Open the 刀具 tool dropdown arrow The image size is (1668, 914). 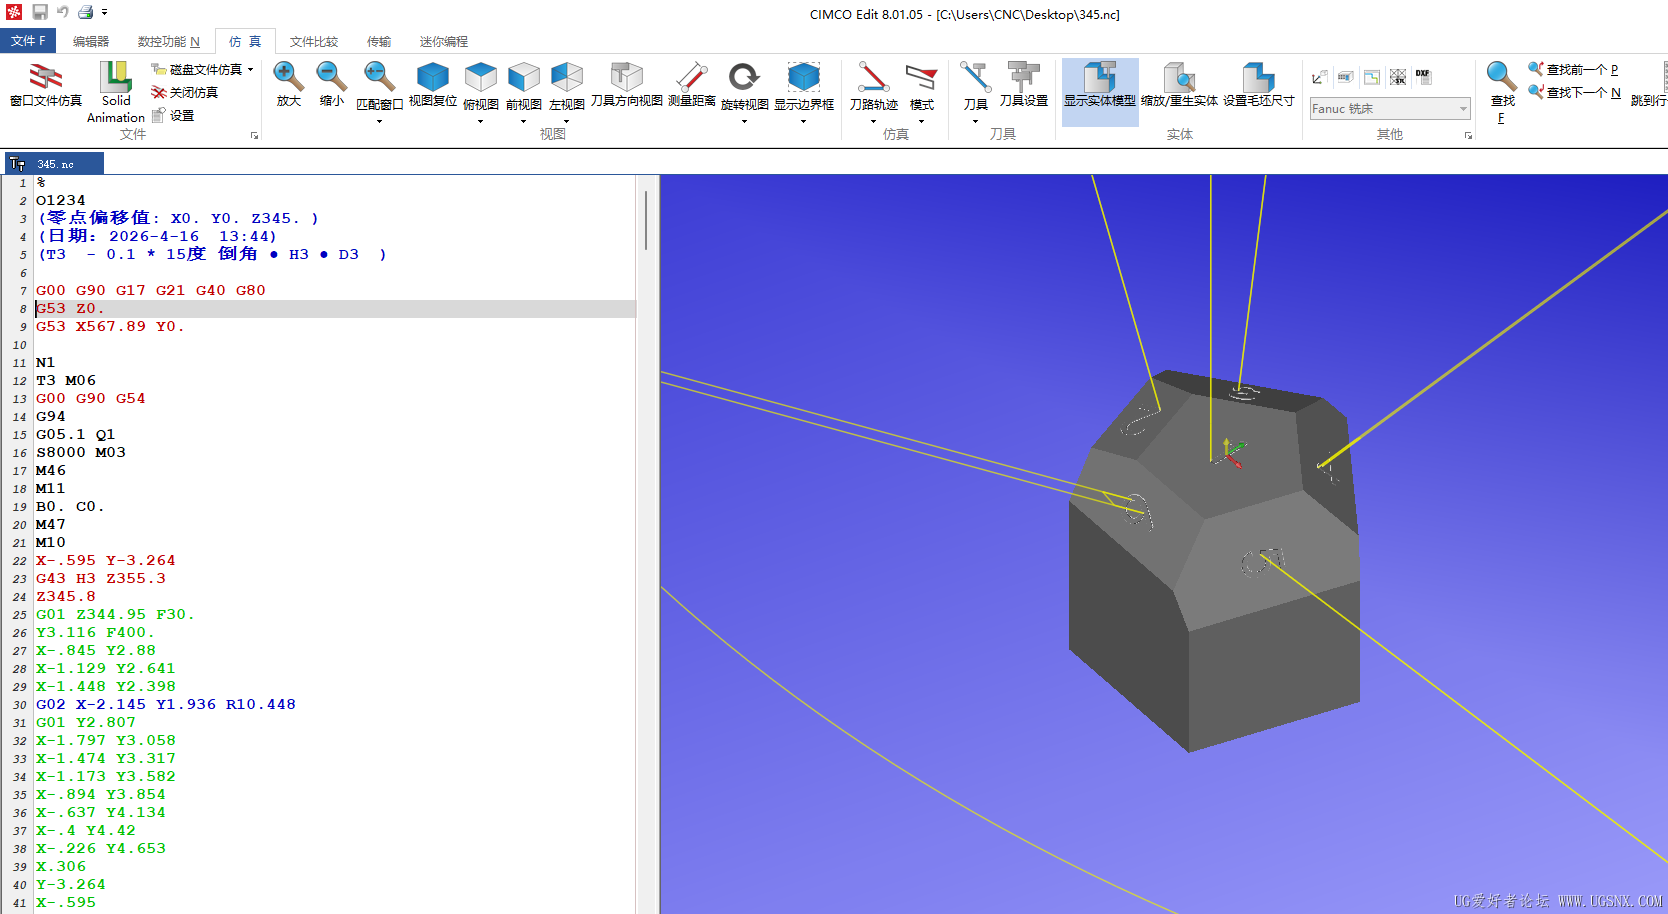pyautogui.click(x=975, y=122)
